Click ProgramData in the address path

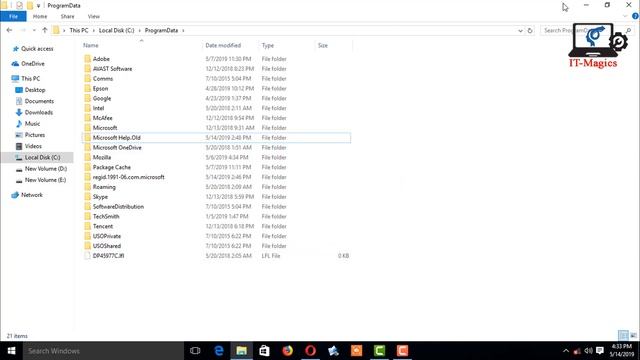pos(161,31)
